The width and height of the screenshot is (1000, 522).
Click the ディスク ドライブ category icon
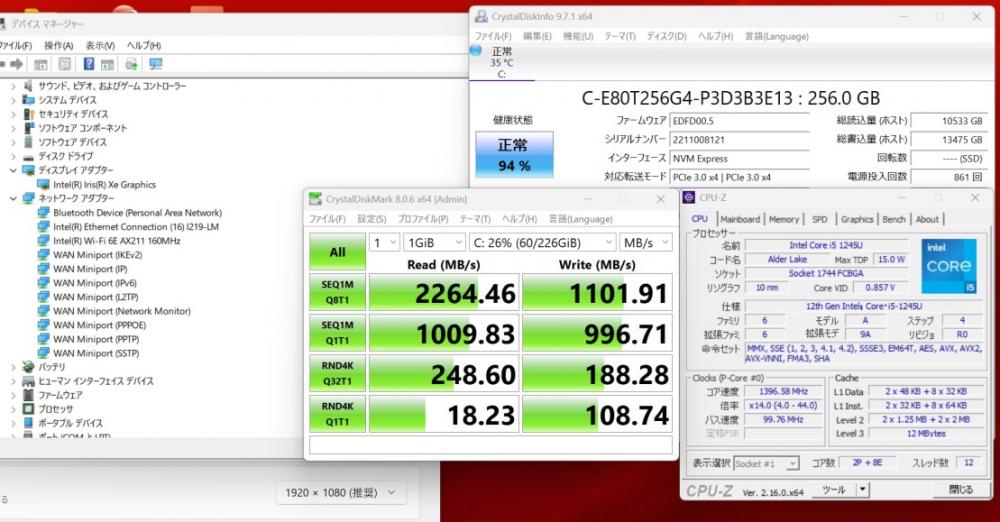(28, 156)
